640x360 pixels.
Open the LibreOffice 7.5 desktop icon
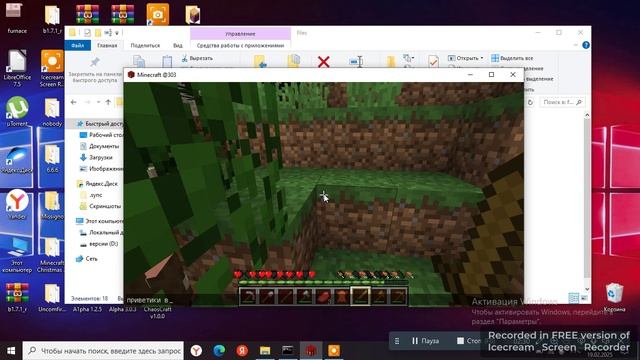(17, 68)
